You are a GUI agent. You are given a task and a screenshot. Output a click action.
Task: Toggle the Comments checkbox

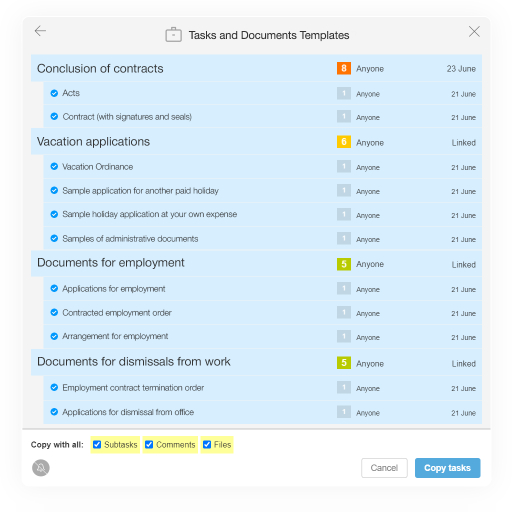coord(149,445)
